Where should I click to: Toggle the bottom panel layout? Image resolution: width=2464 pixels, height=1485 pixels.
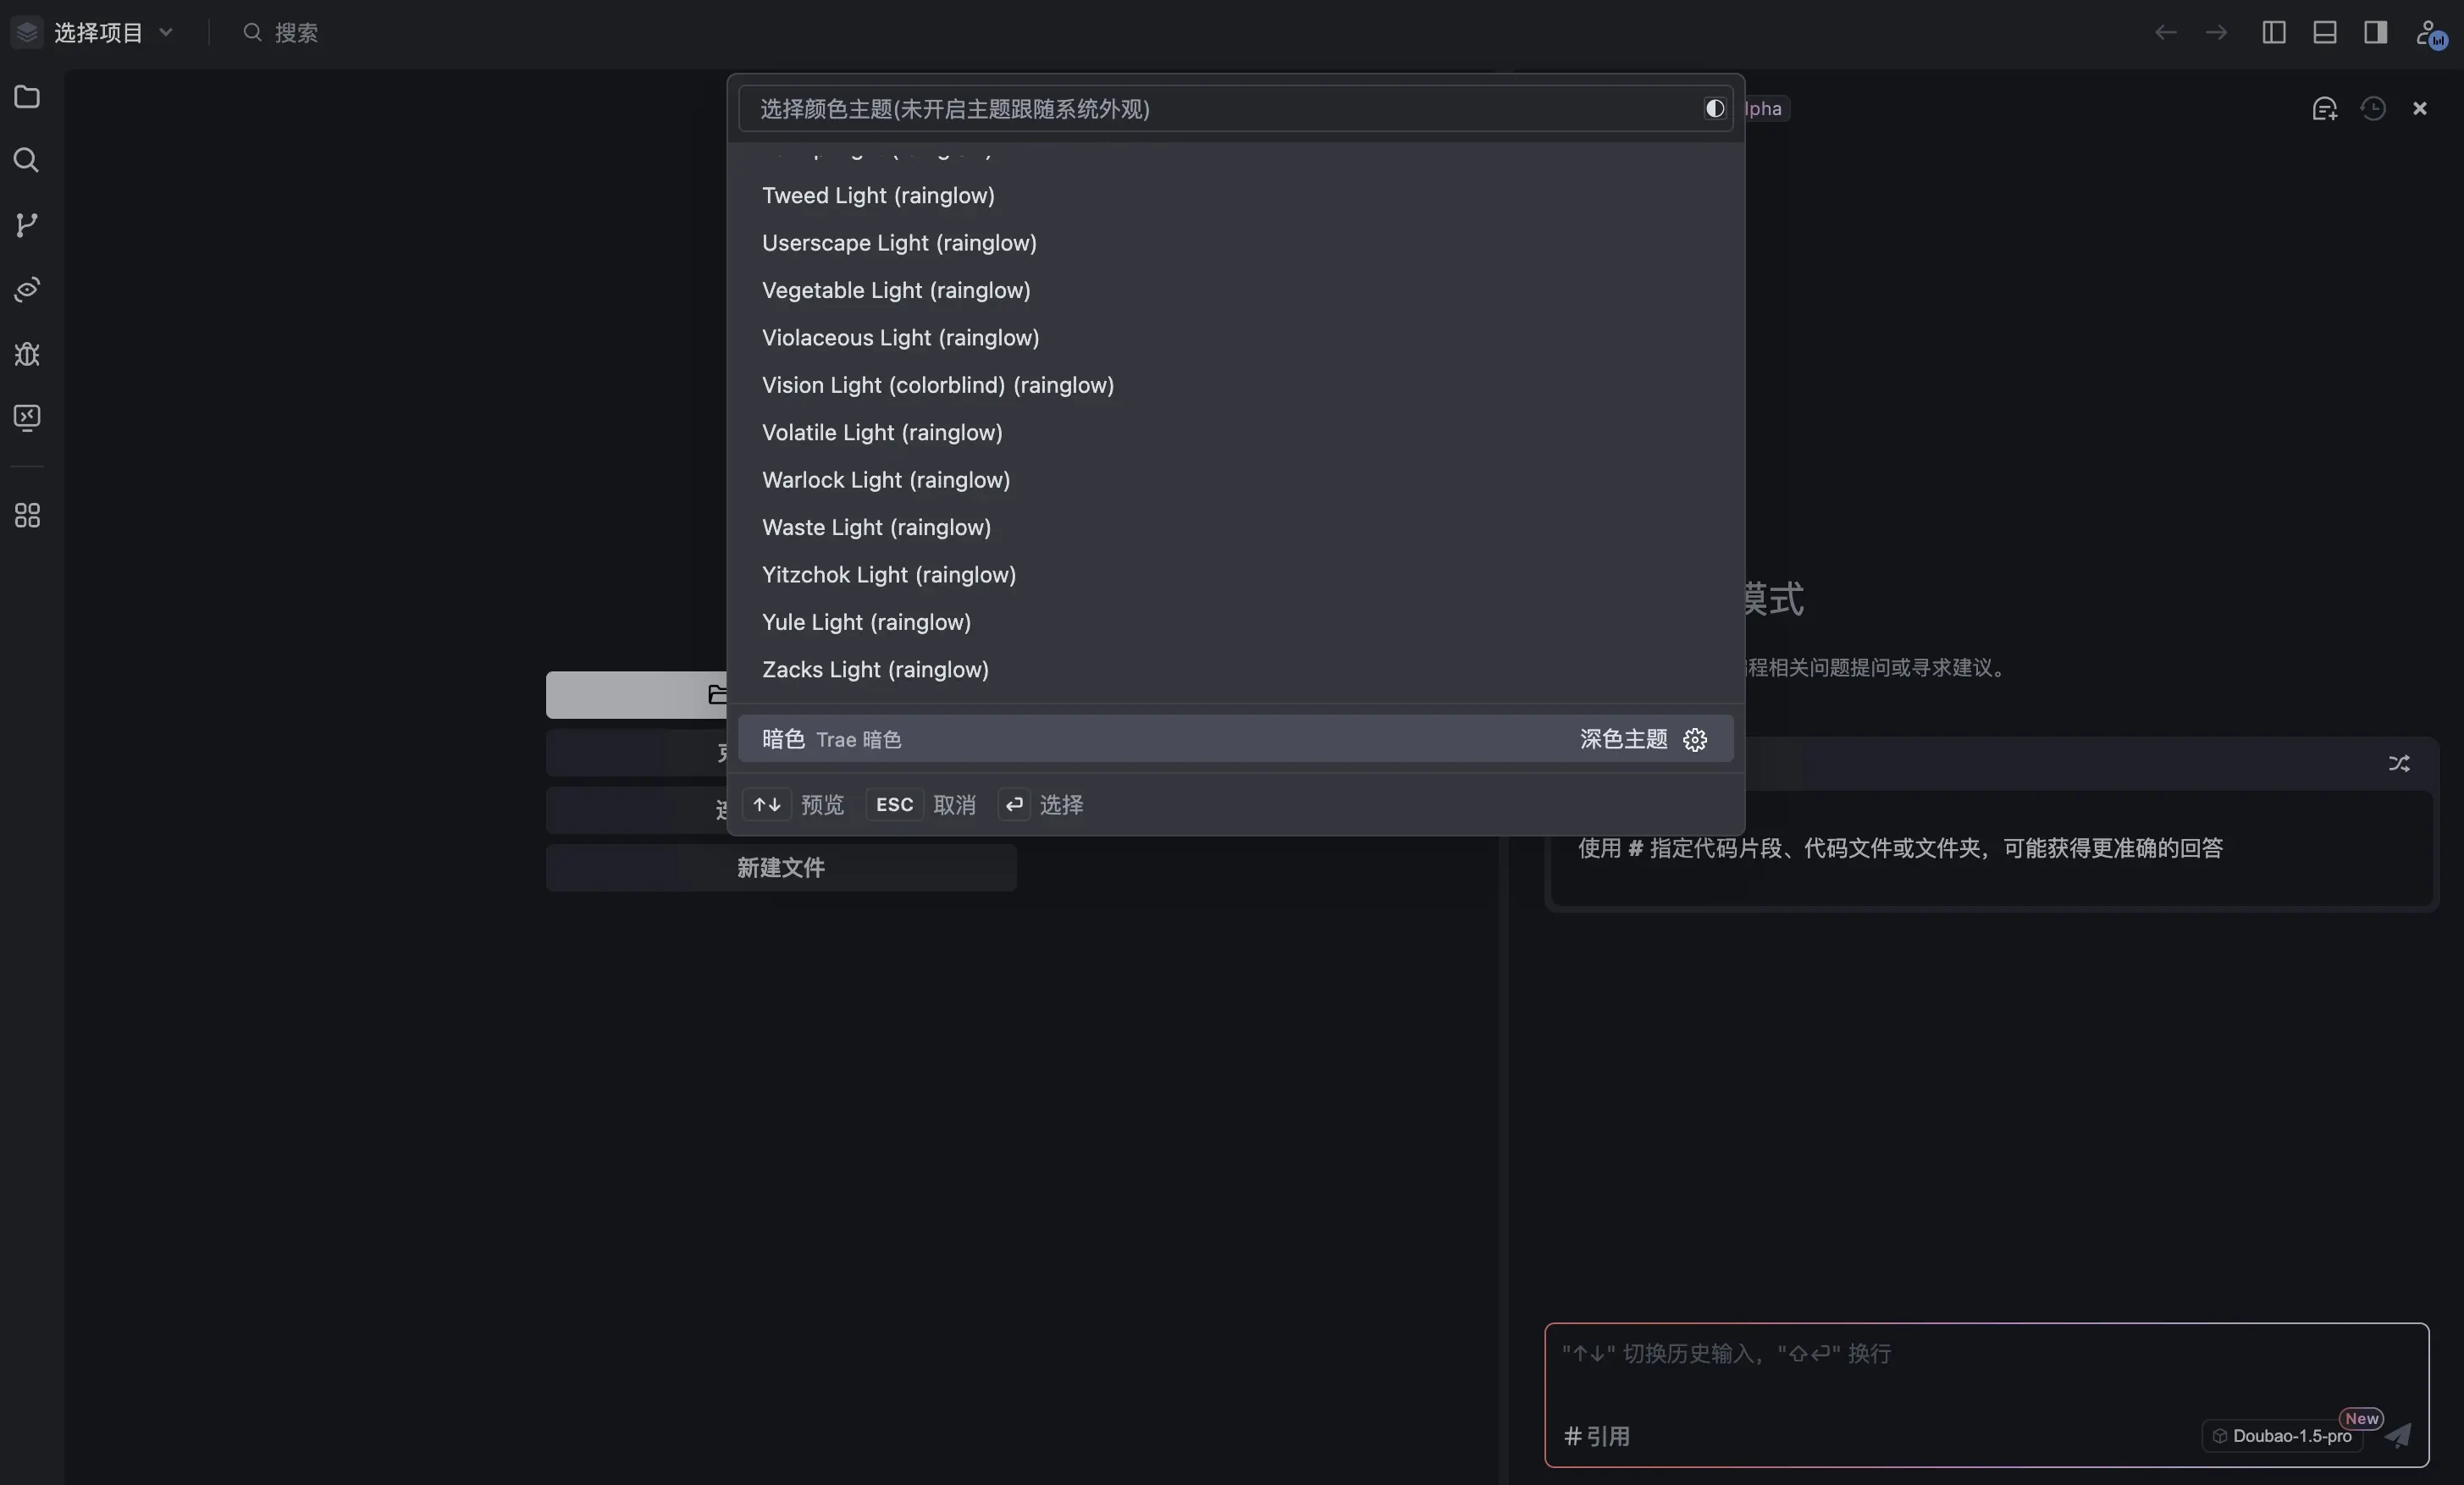pyautogui.click(x=2325, y=32)
